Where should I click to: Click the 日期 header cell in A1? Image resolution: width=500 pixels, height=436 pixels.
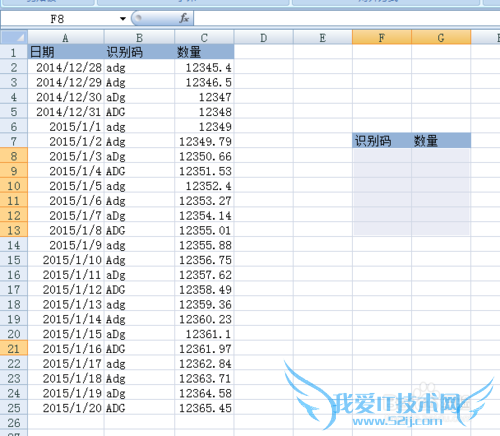click(66, 52)
